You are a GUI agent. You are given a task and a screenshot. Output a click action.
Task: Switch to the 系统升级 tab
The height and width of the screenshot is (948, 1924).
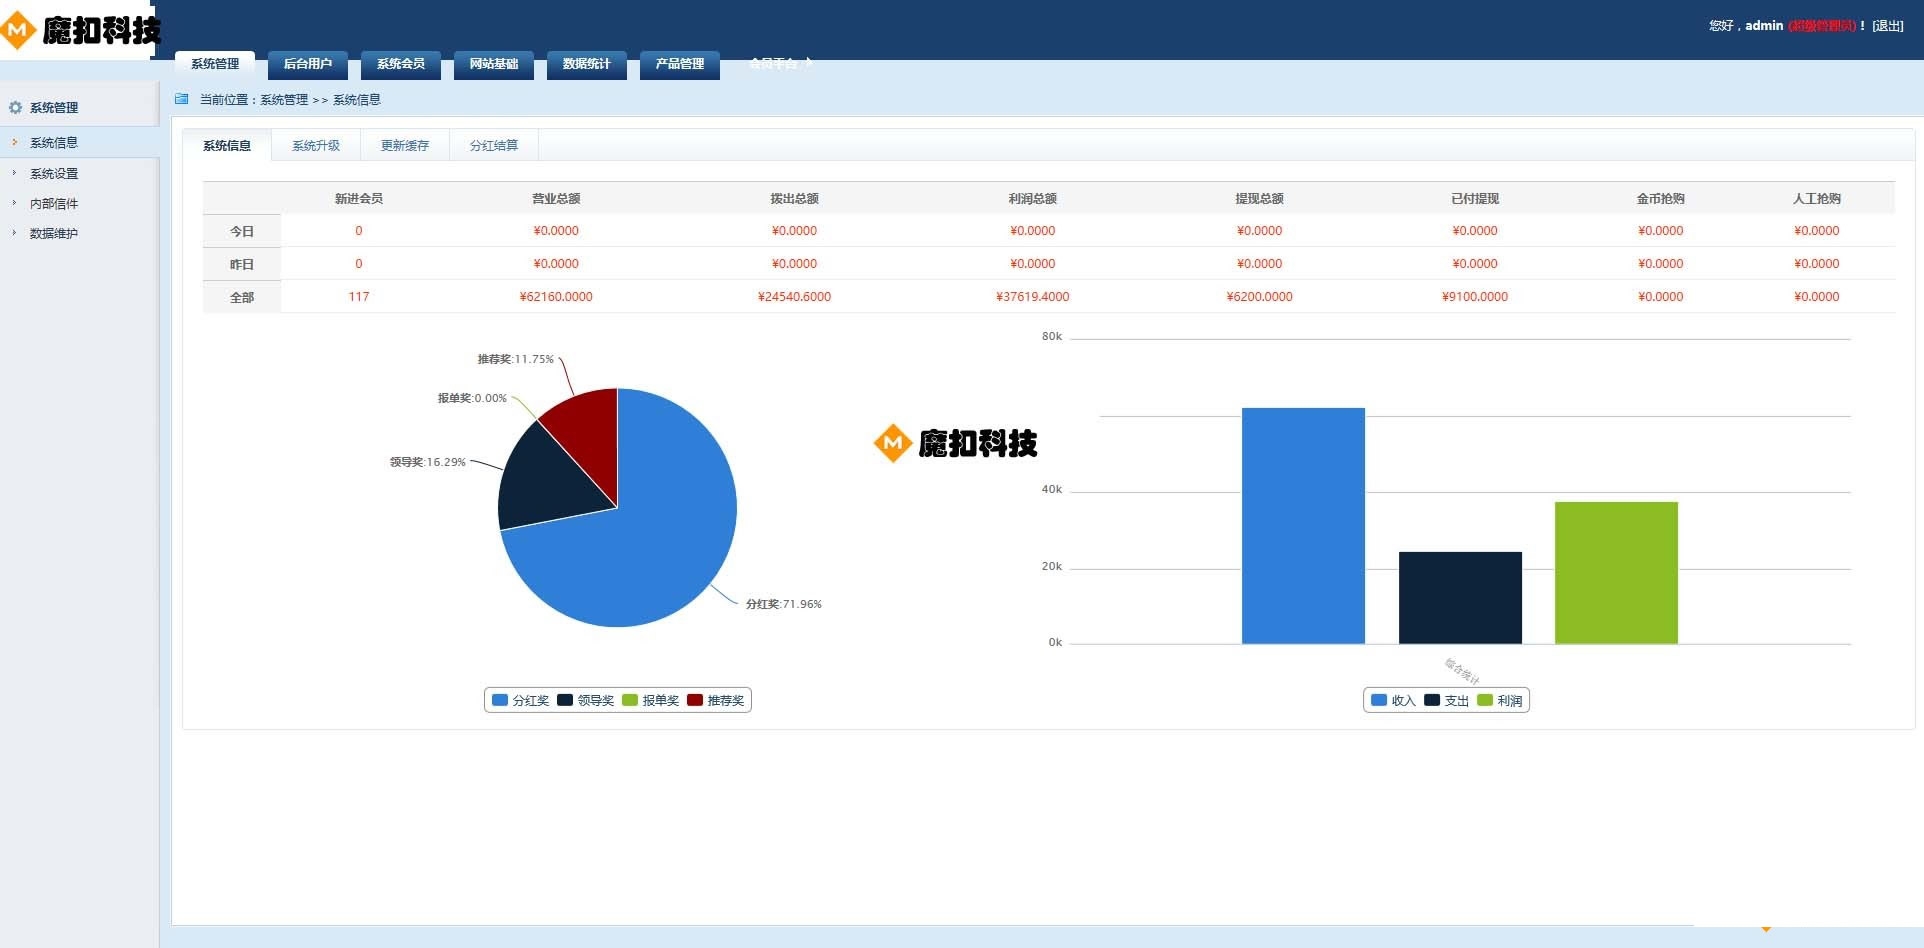pos(316,146)
